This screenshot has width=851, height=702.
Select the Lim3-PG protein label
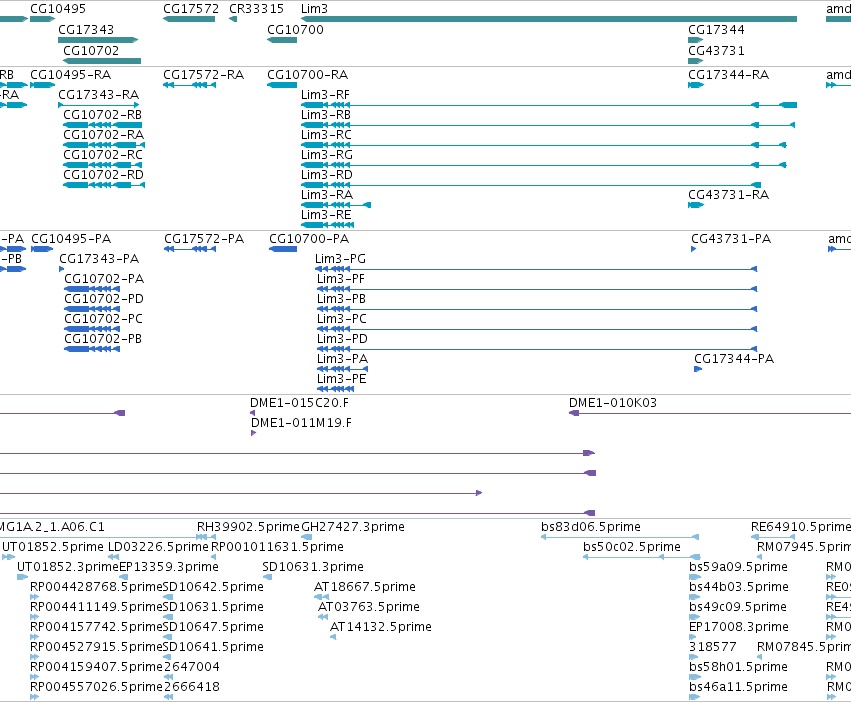point(340,259)
